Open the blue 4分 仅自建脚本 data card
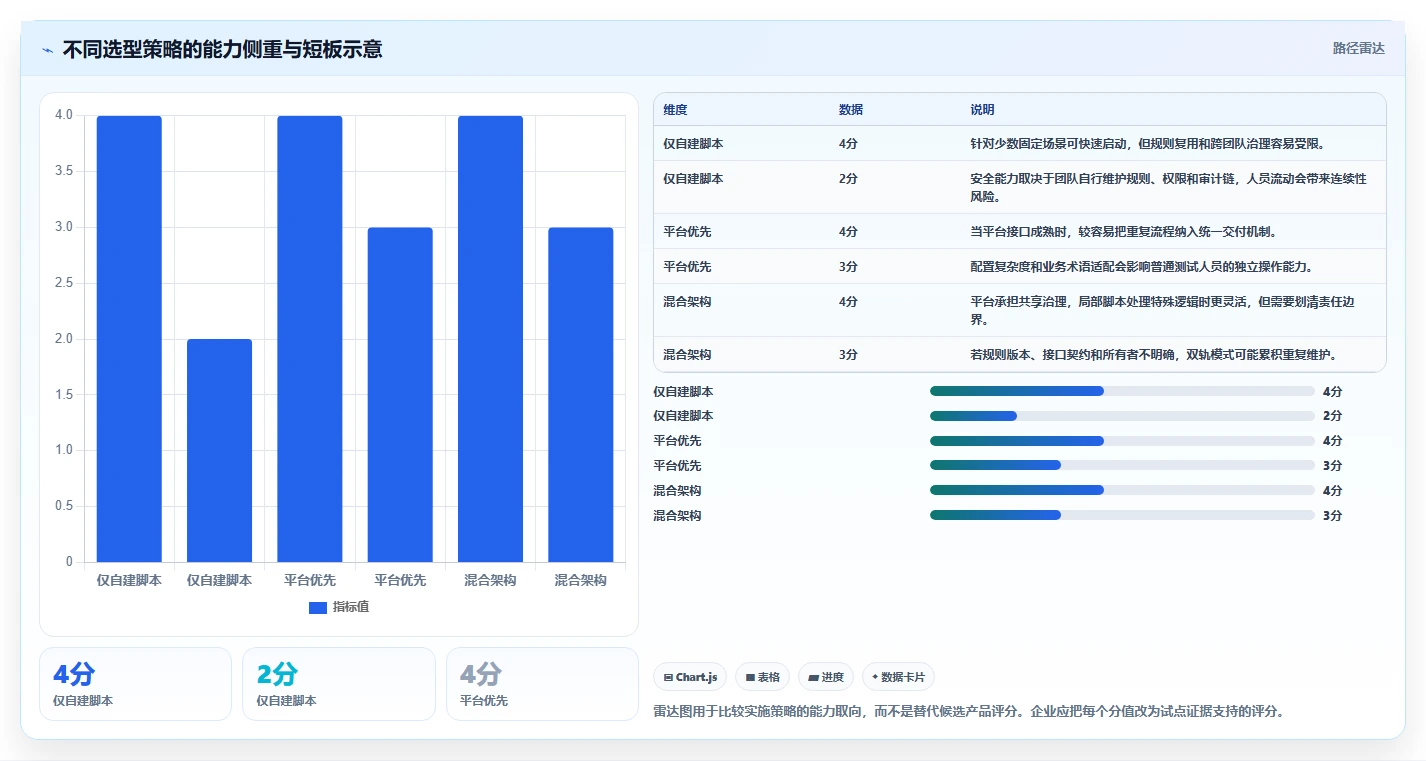The image size is (1426, 761). (x=135, y=684)
